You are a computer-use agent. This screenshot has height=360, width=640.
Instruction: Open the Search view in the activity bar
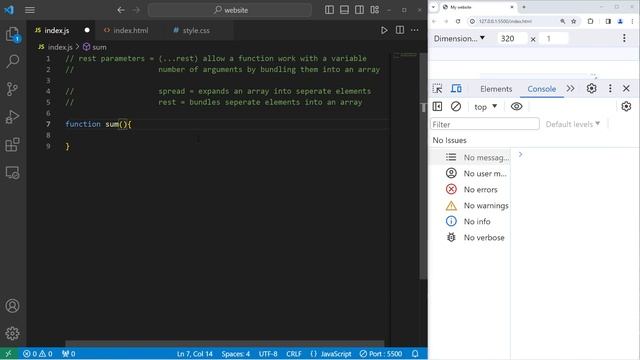point(13,62)
